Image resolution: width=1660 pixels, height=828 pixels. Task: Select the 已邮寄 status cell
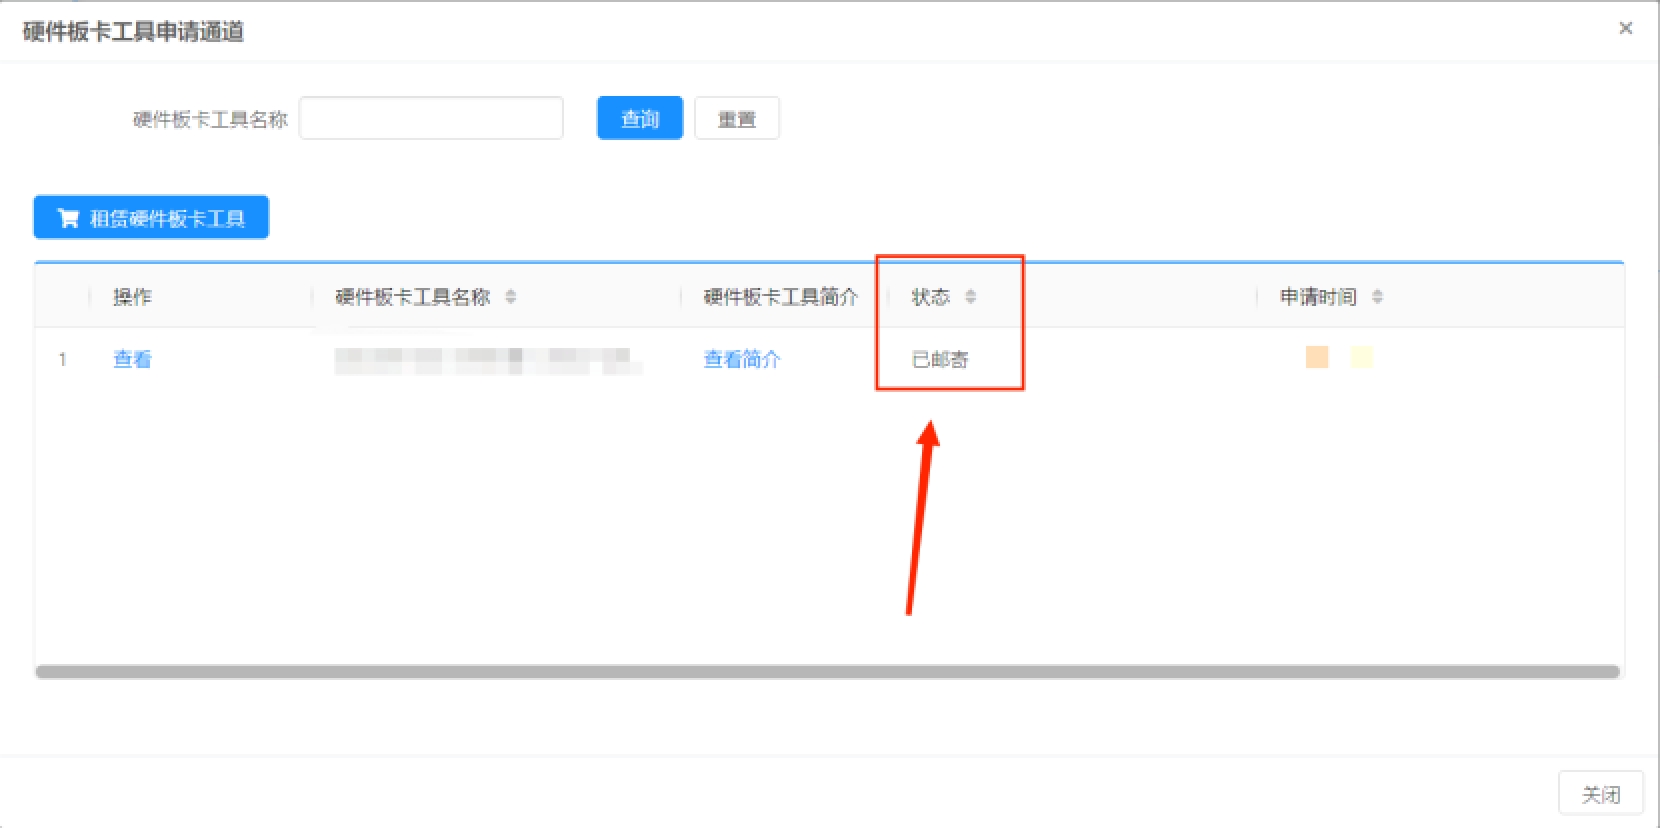coord(940,359)
